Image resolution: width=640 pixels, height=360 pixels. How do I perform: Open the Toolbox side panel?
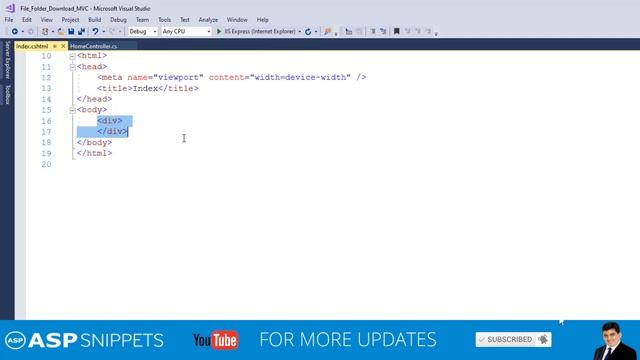pyautogui.click(x=7, y=95)
